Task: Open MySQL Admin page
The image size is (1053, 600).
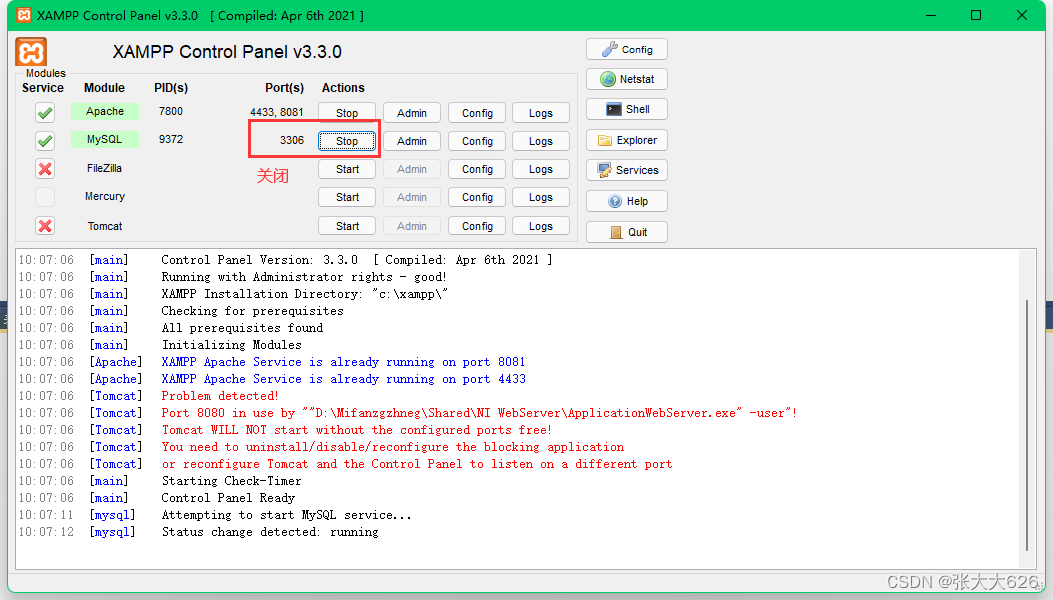Action: pos(412,141)
